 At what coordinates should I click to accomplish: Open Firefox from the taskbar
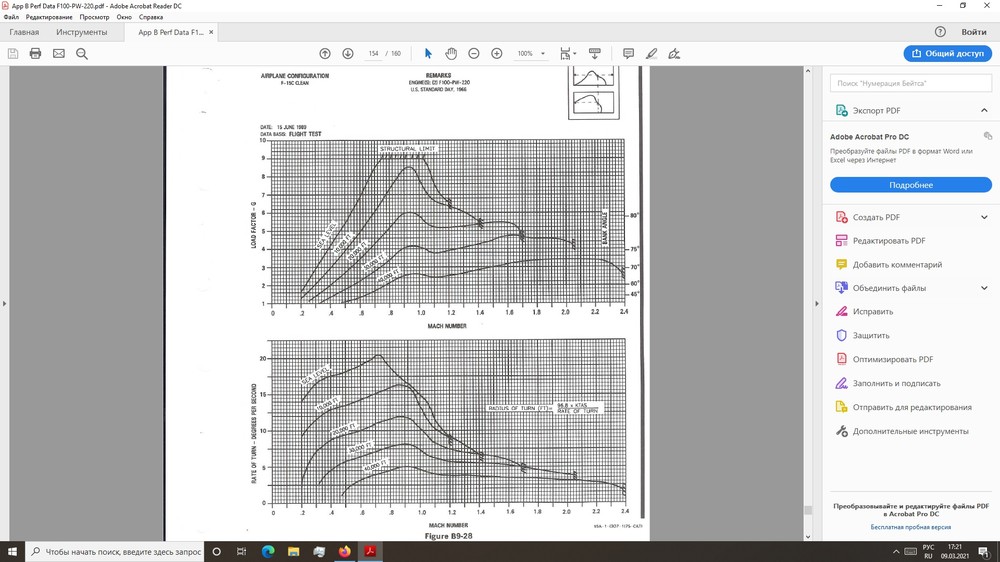344,552
